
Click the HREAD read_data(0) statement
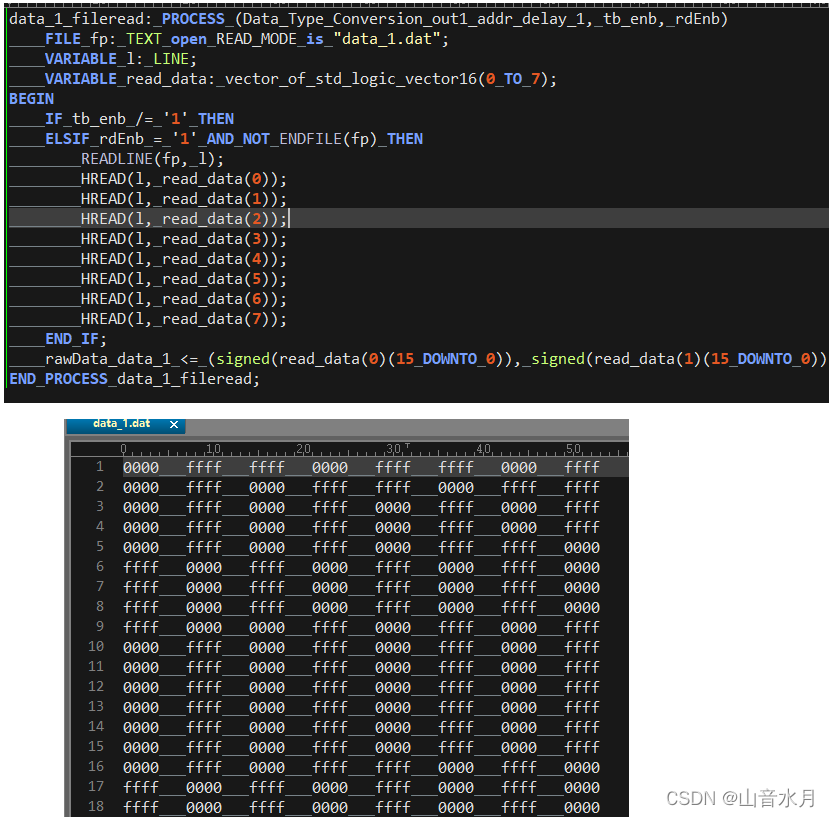tap(183, 179)
